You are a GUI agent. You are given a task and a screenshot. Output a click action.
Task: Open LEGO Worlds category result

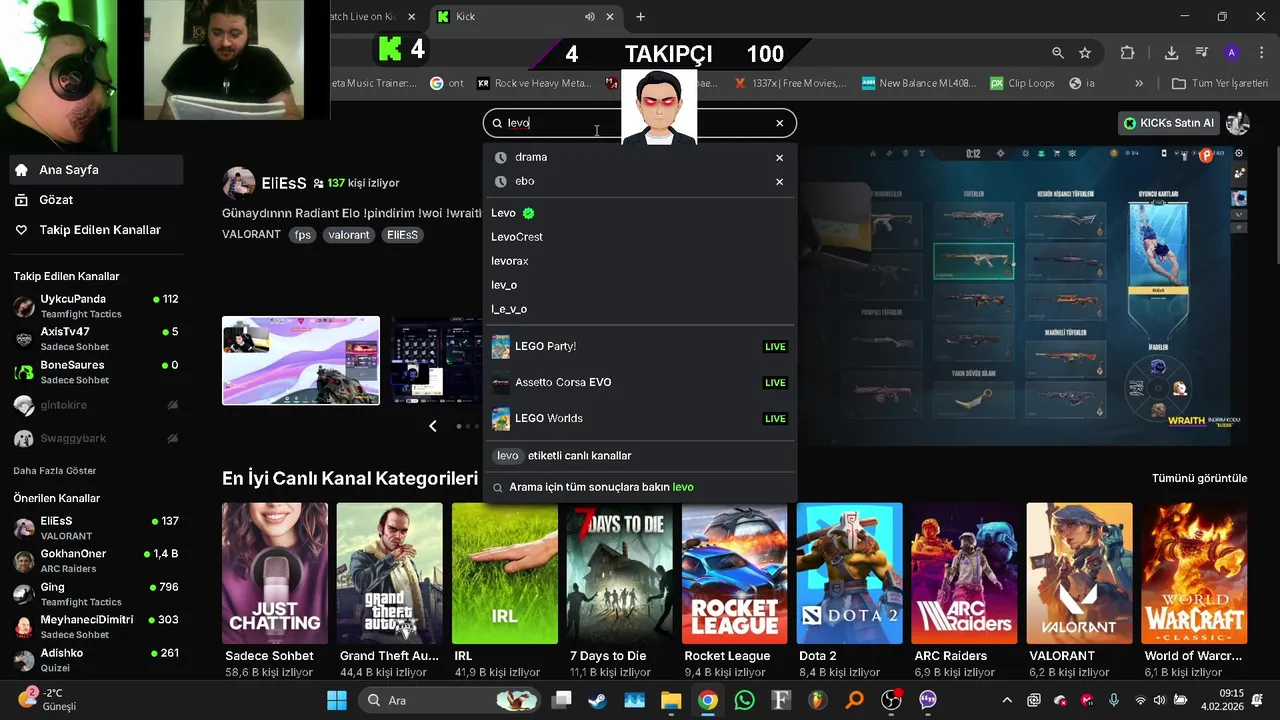point(640,418)
